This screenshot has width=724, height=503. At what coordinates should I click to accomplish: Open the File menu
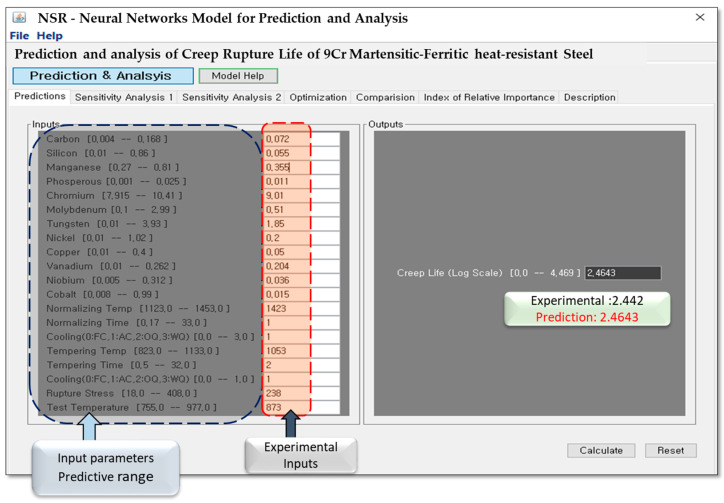(x=19, y=36)
